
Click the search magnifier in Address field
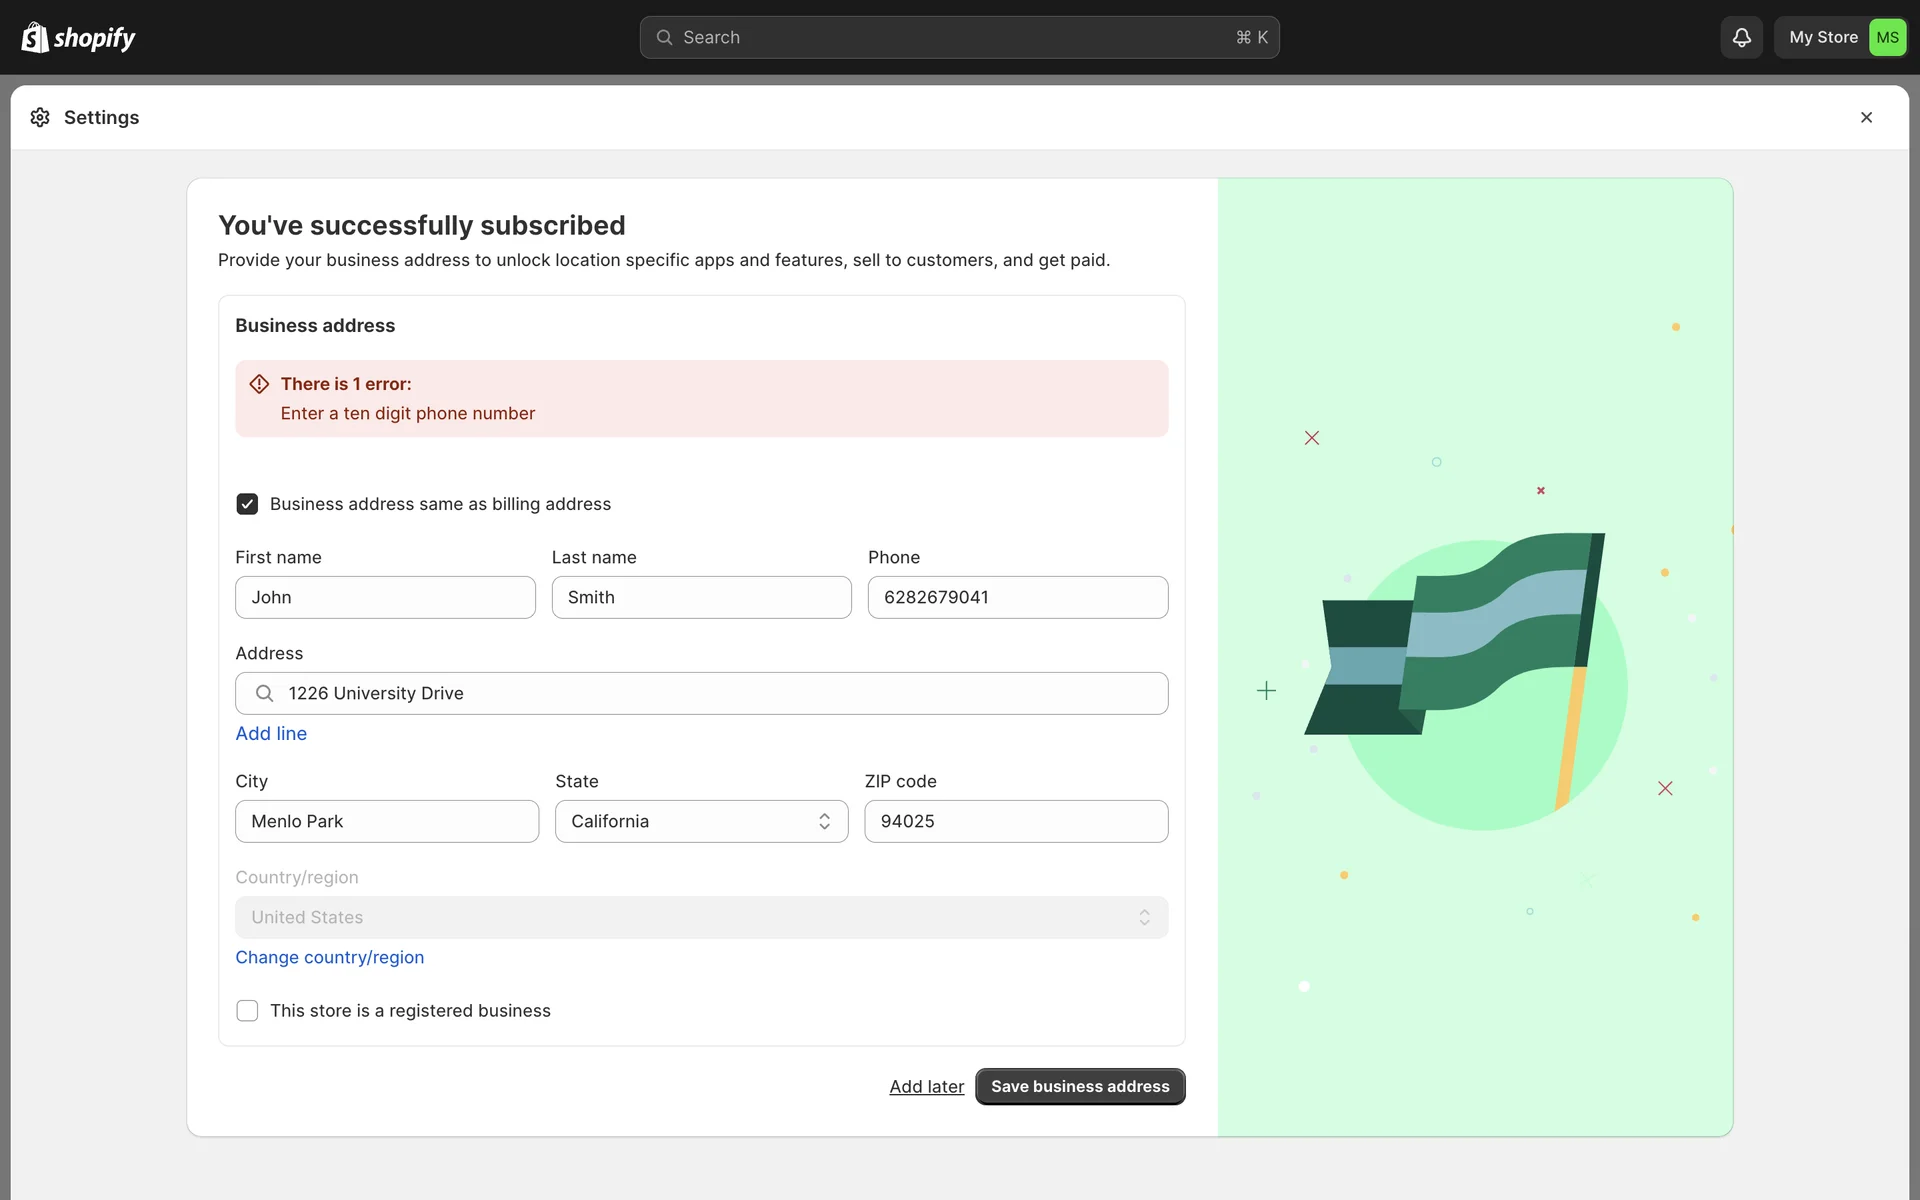(264, 693)
